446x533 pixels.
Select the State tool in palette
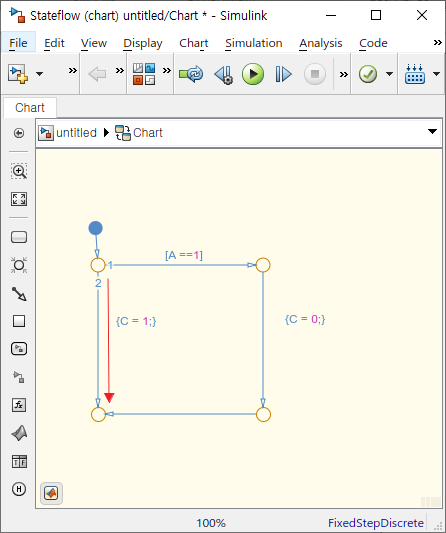[x=19, y=237]
